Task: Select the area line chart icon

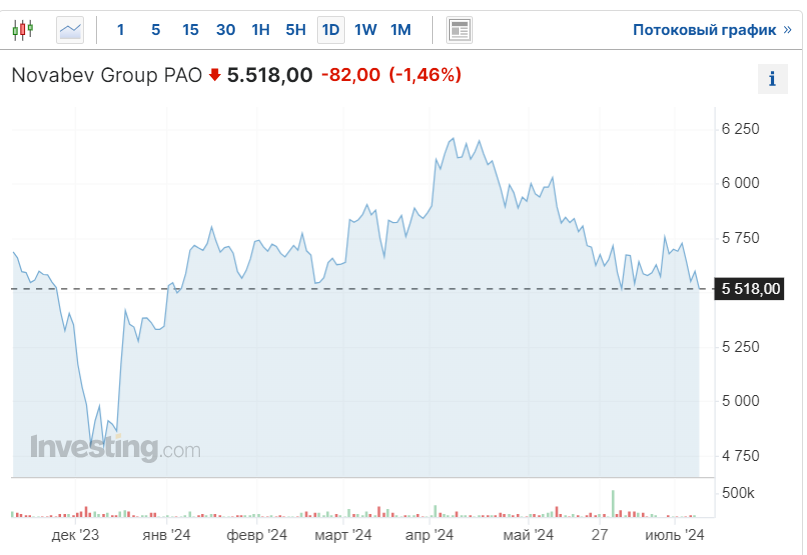Action: pyautogui.click(x=70, y=30)
